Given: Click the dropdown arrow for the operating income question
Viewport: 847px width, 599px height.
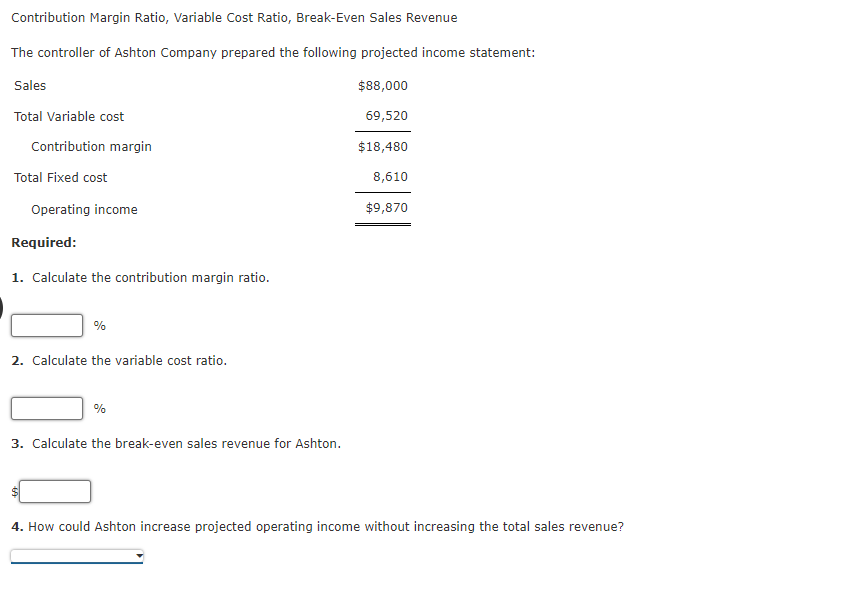Looking at the screenshot, I should (x=137, y=555).
